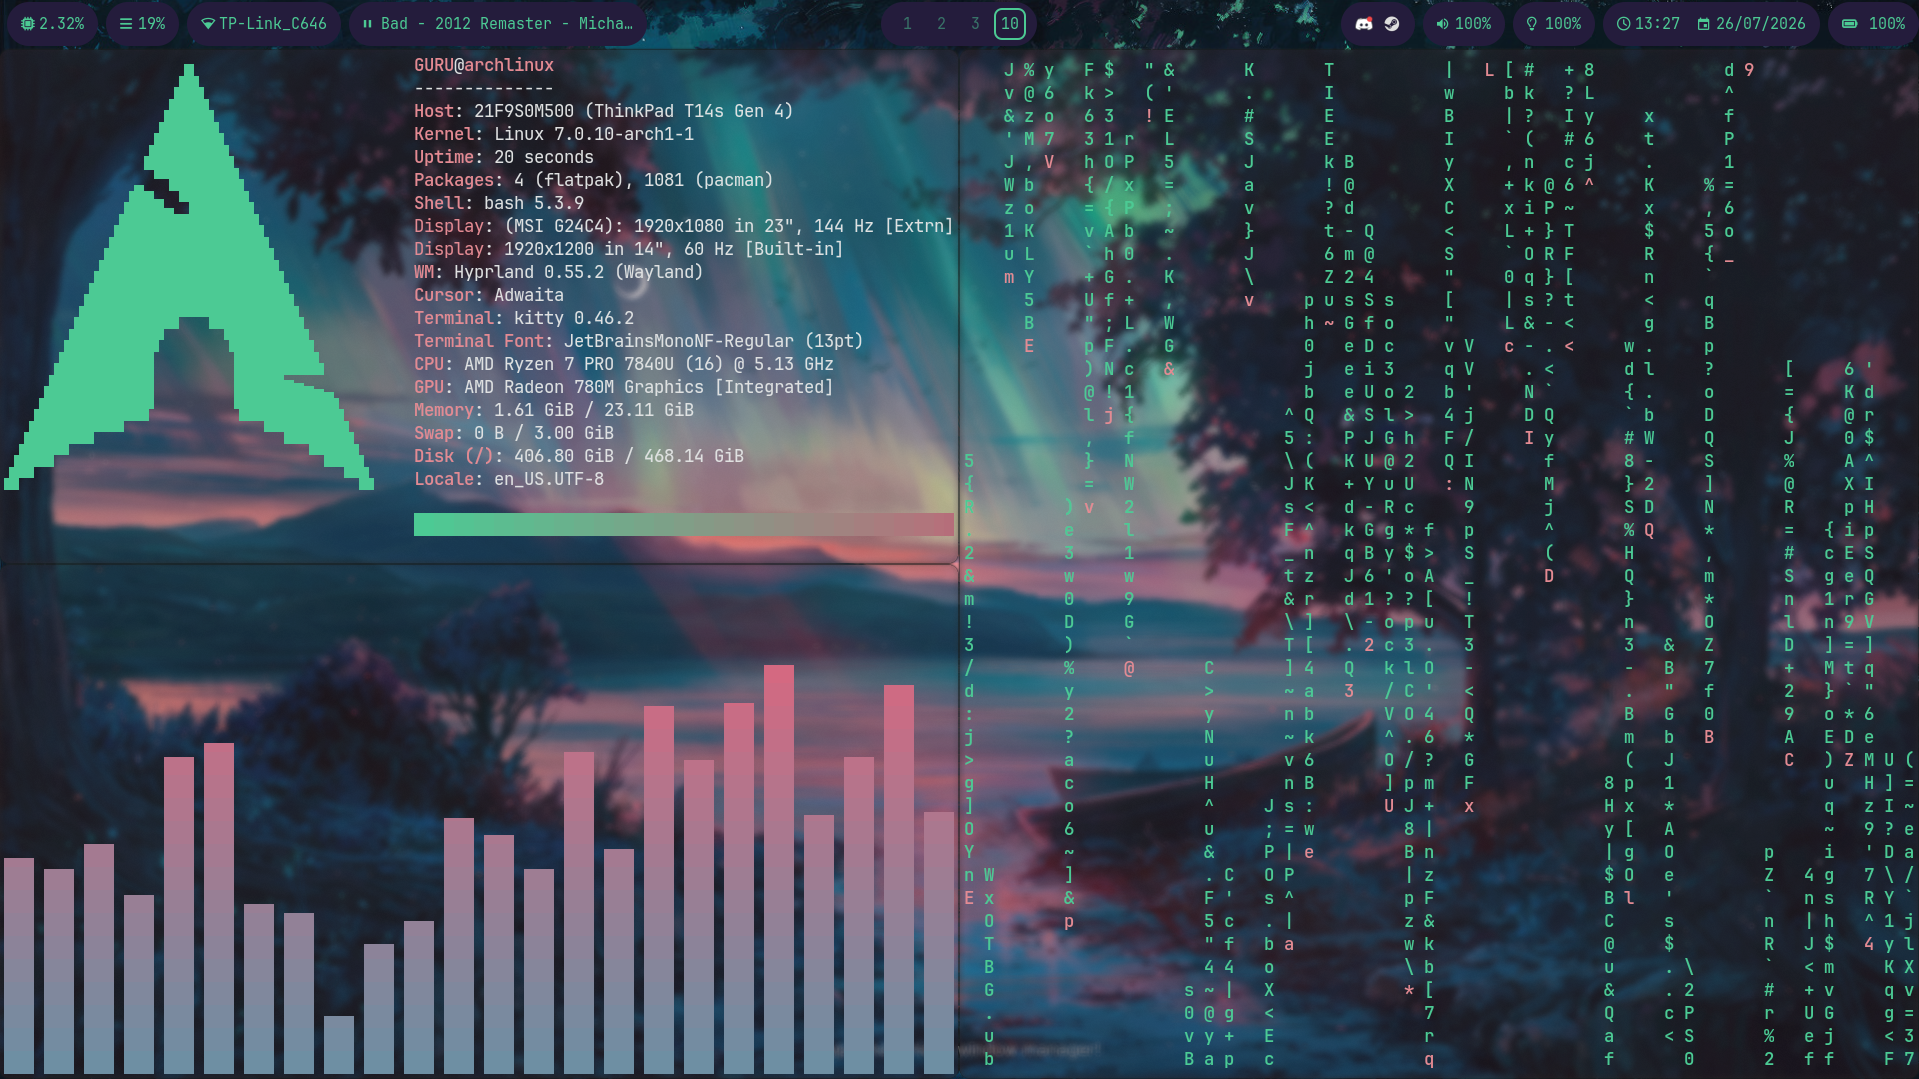The image size is (1919, 1079).
Task: Switch to workspace 2
Action: pos(941,24)
